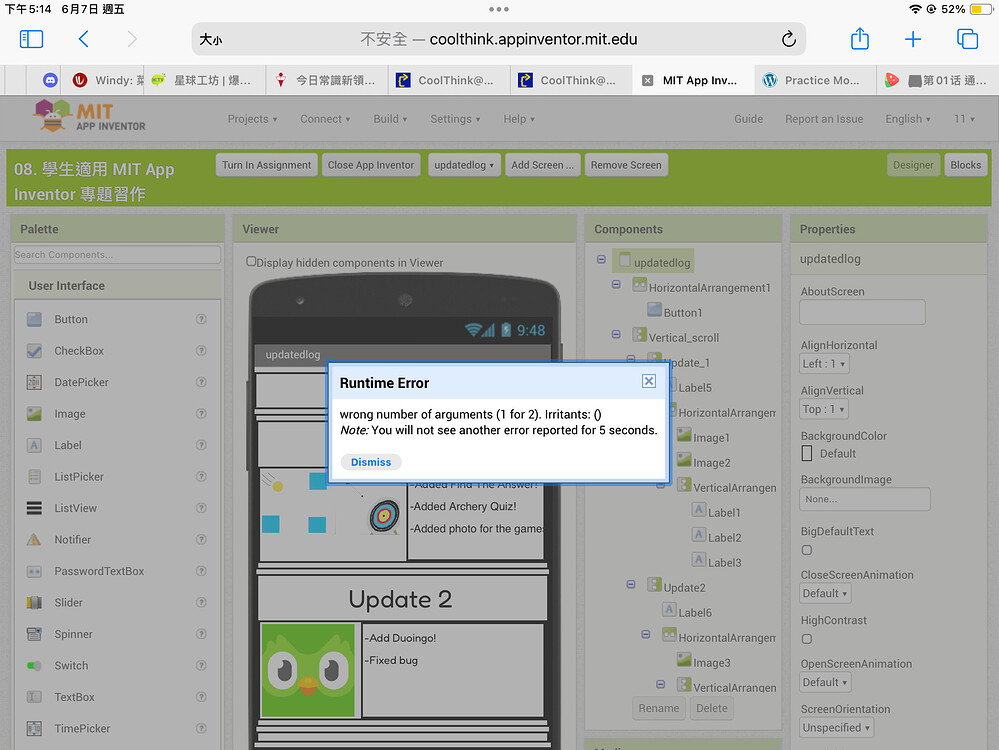Screen dimensions: 999x750
Task: Toggle the BigDefaultText checkbox
Action: click(x=806, y=550)
